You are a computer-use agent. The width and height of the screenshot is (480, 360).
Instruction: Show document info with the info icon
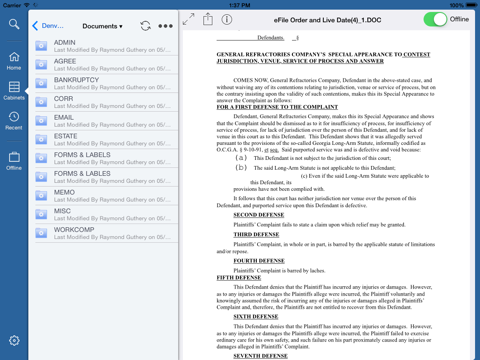[227, 19]
